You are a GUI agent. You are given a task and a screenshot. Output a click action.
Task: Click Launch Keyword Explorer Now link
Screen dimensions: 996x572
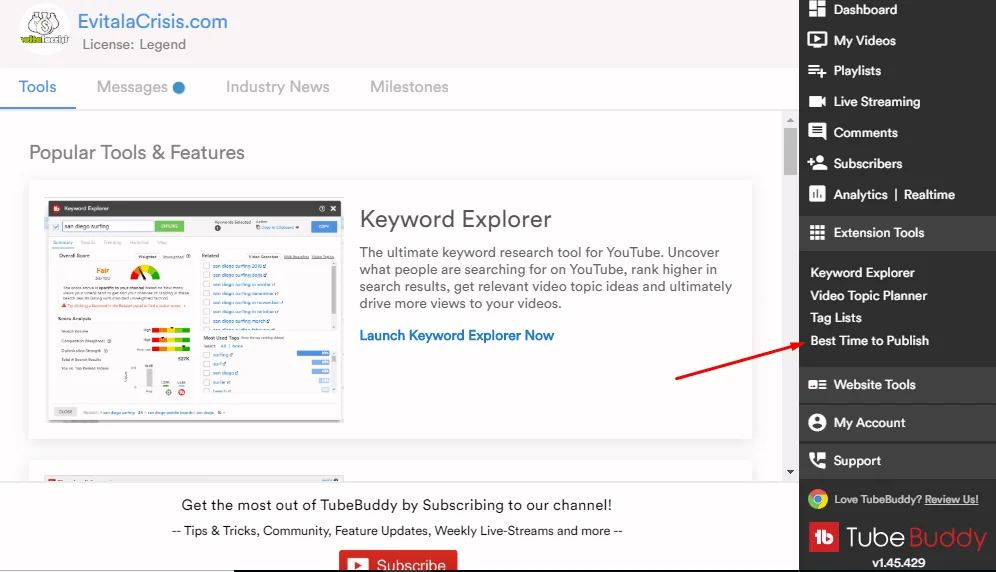[457, 336]
